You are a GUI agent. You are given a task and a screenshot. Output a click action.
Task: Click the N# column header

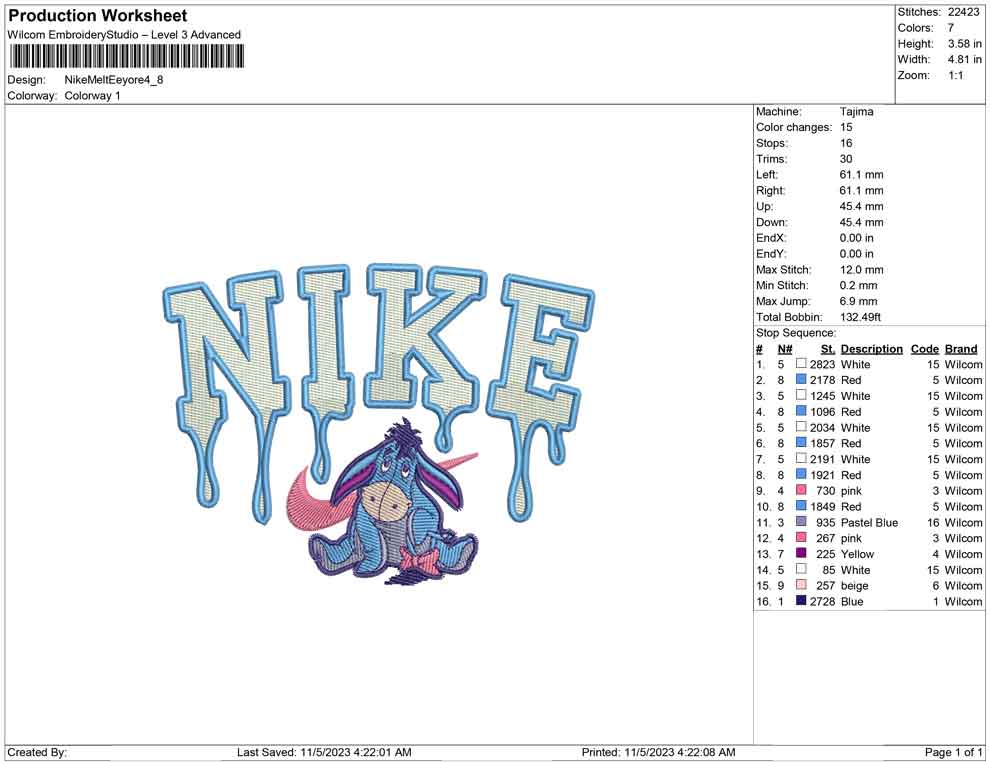click(x=785, y=349)
